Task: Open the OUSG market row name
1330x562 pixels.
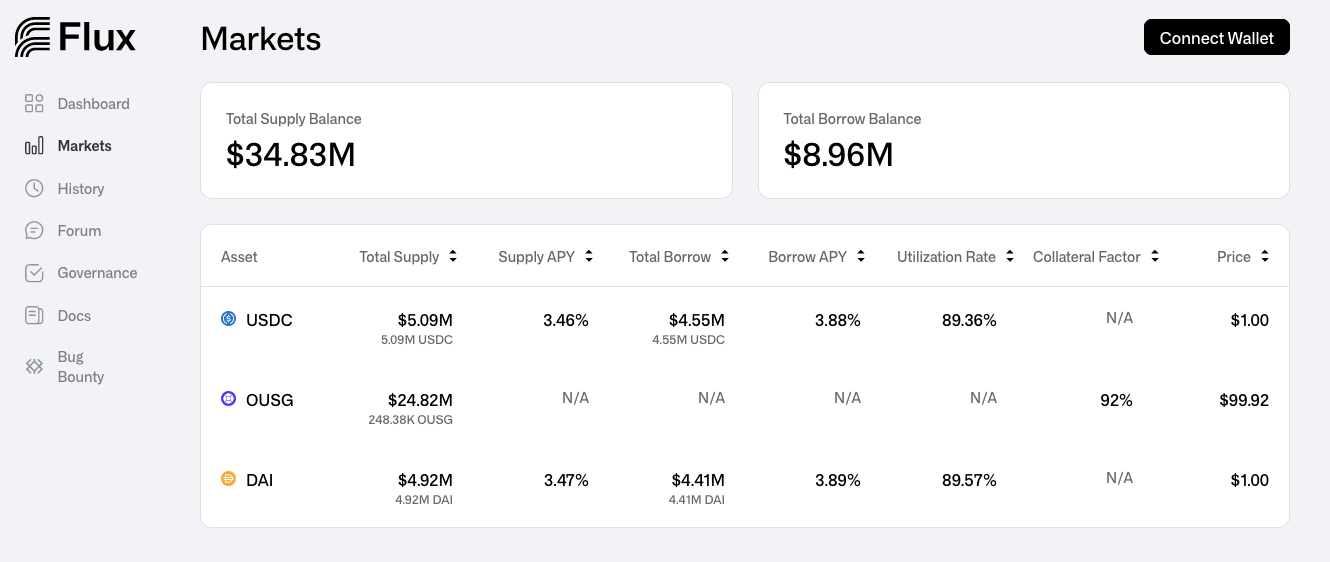Action: [270, 400]
